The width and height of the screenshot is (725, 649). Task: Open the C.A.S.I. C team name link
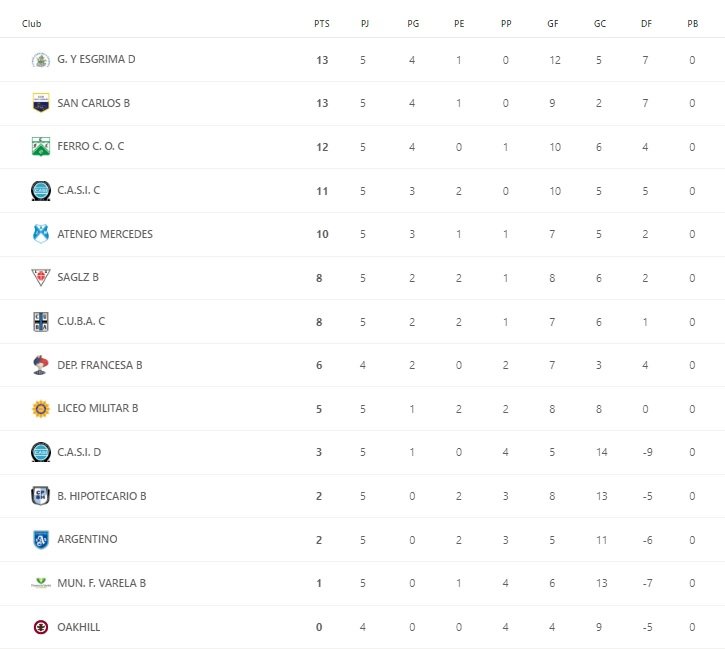tap(79, 190)
